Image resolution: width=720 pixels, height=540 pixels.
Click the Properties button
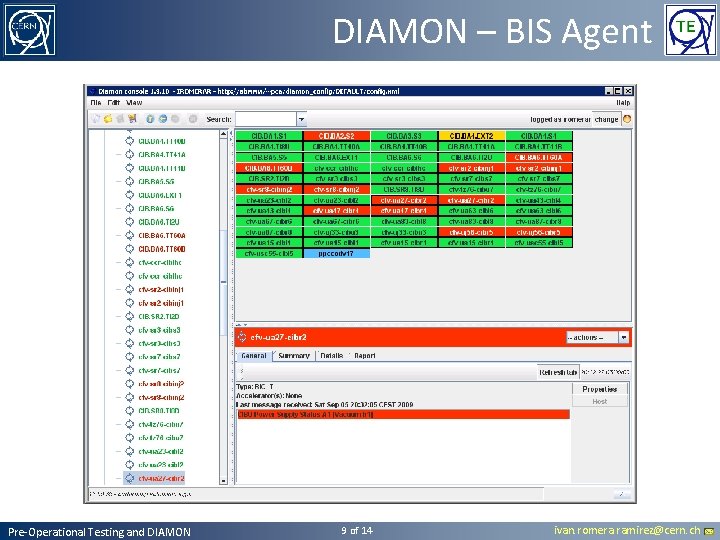coord(600,389)
